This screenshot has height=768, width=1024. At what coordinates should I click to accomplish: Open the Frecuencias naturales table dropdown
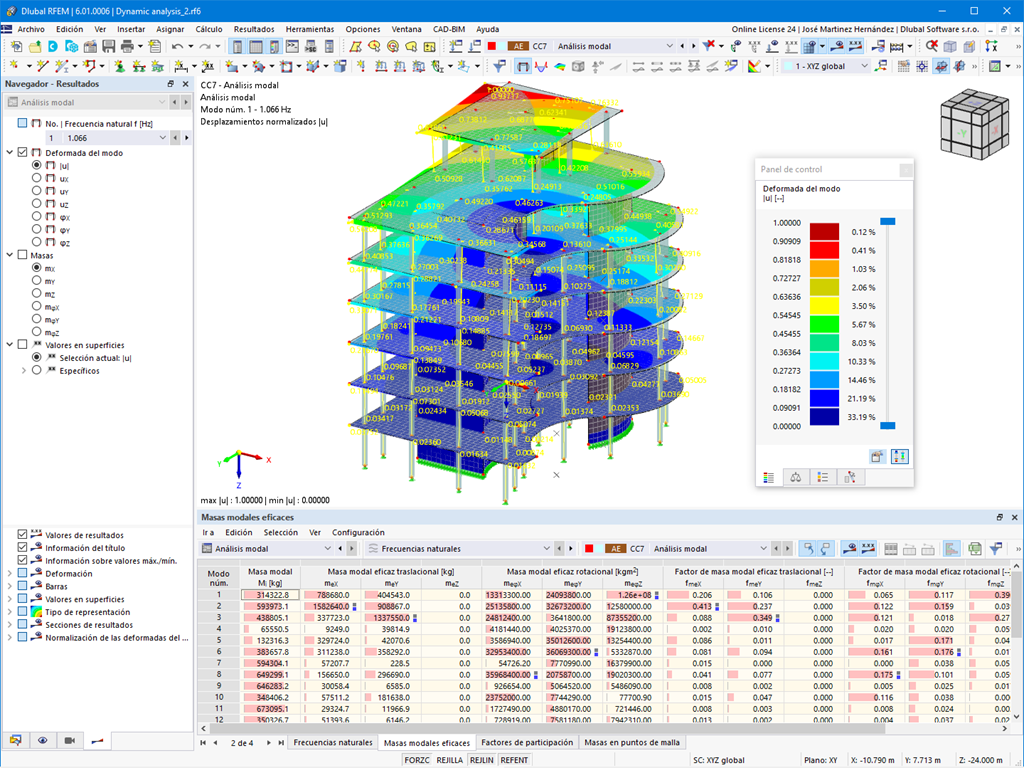546,549
